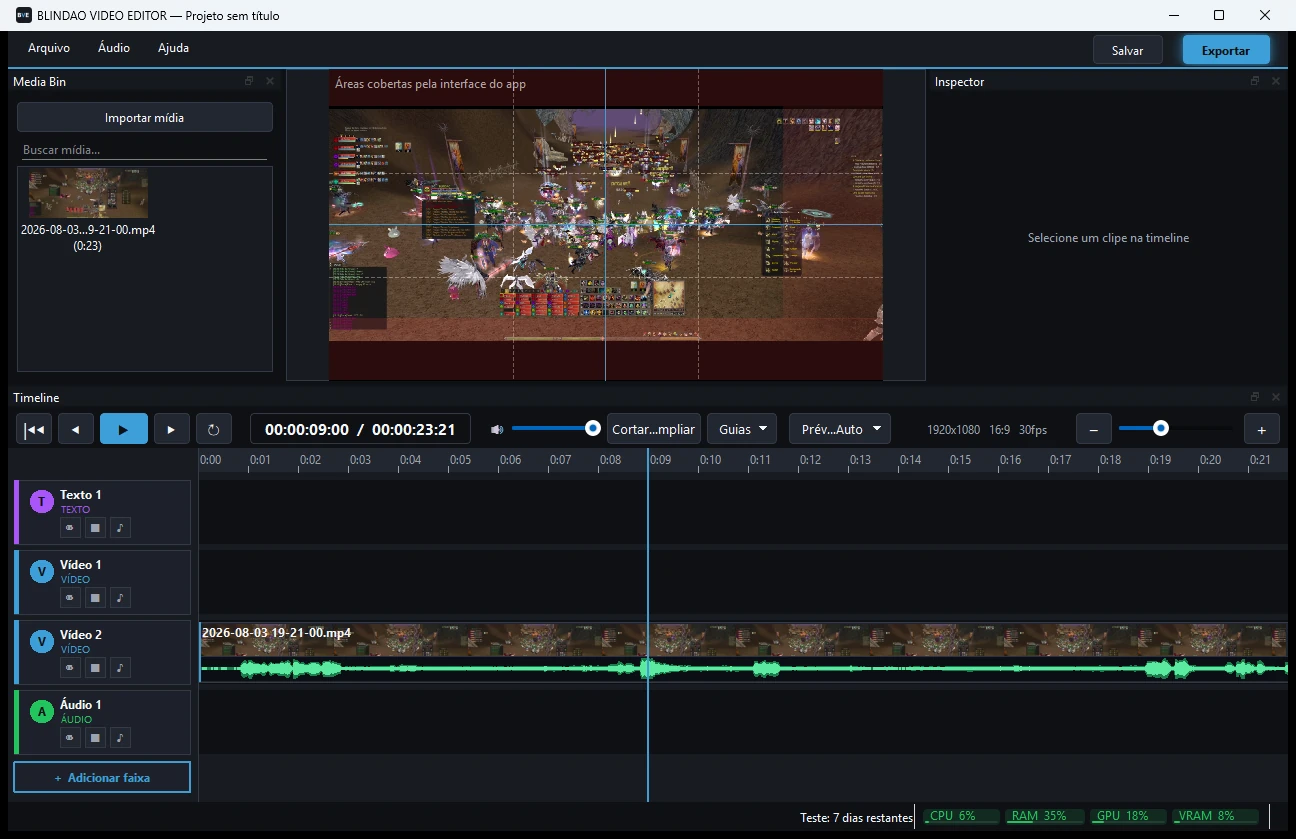This screenshot has width=1296, height=839.
Task: Toggle the square lock button on Texto 1
Action: 95,528
